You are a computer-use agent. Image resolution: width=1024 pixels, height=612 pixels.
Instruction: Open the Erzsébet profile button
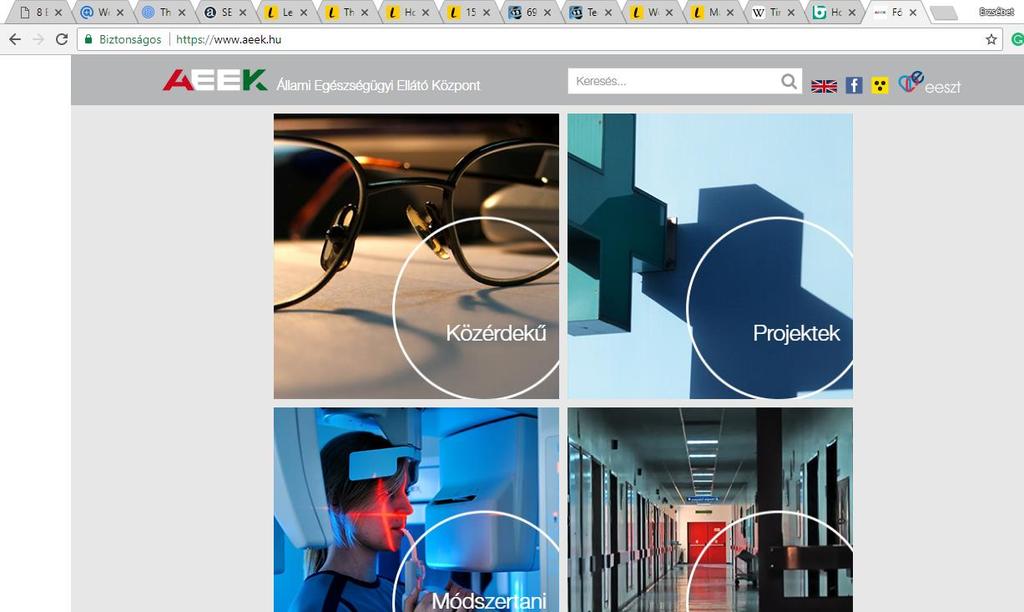click(x=996, y=11)
